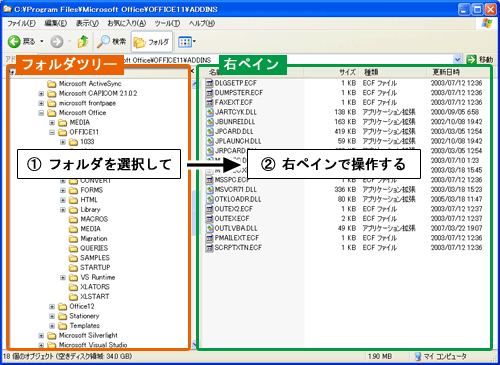Click the PMAILEXT.ECF file name
The height and width of the screenshot is (365, 500).
click(x=237, y=238)
